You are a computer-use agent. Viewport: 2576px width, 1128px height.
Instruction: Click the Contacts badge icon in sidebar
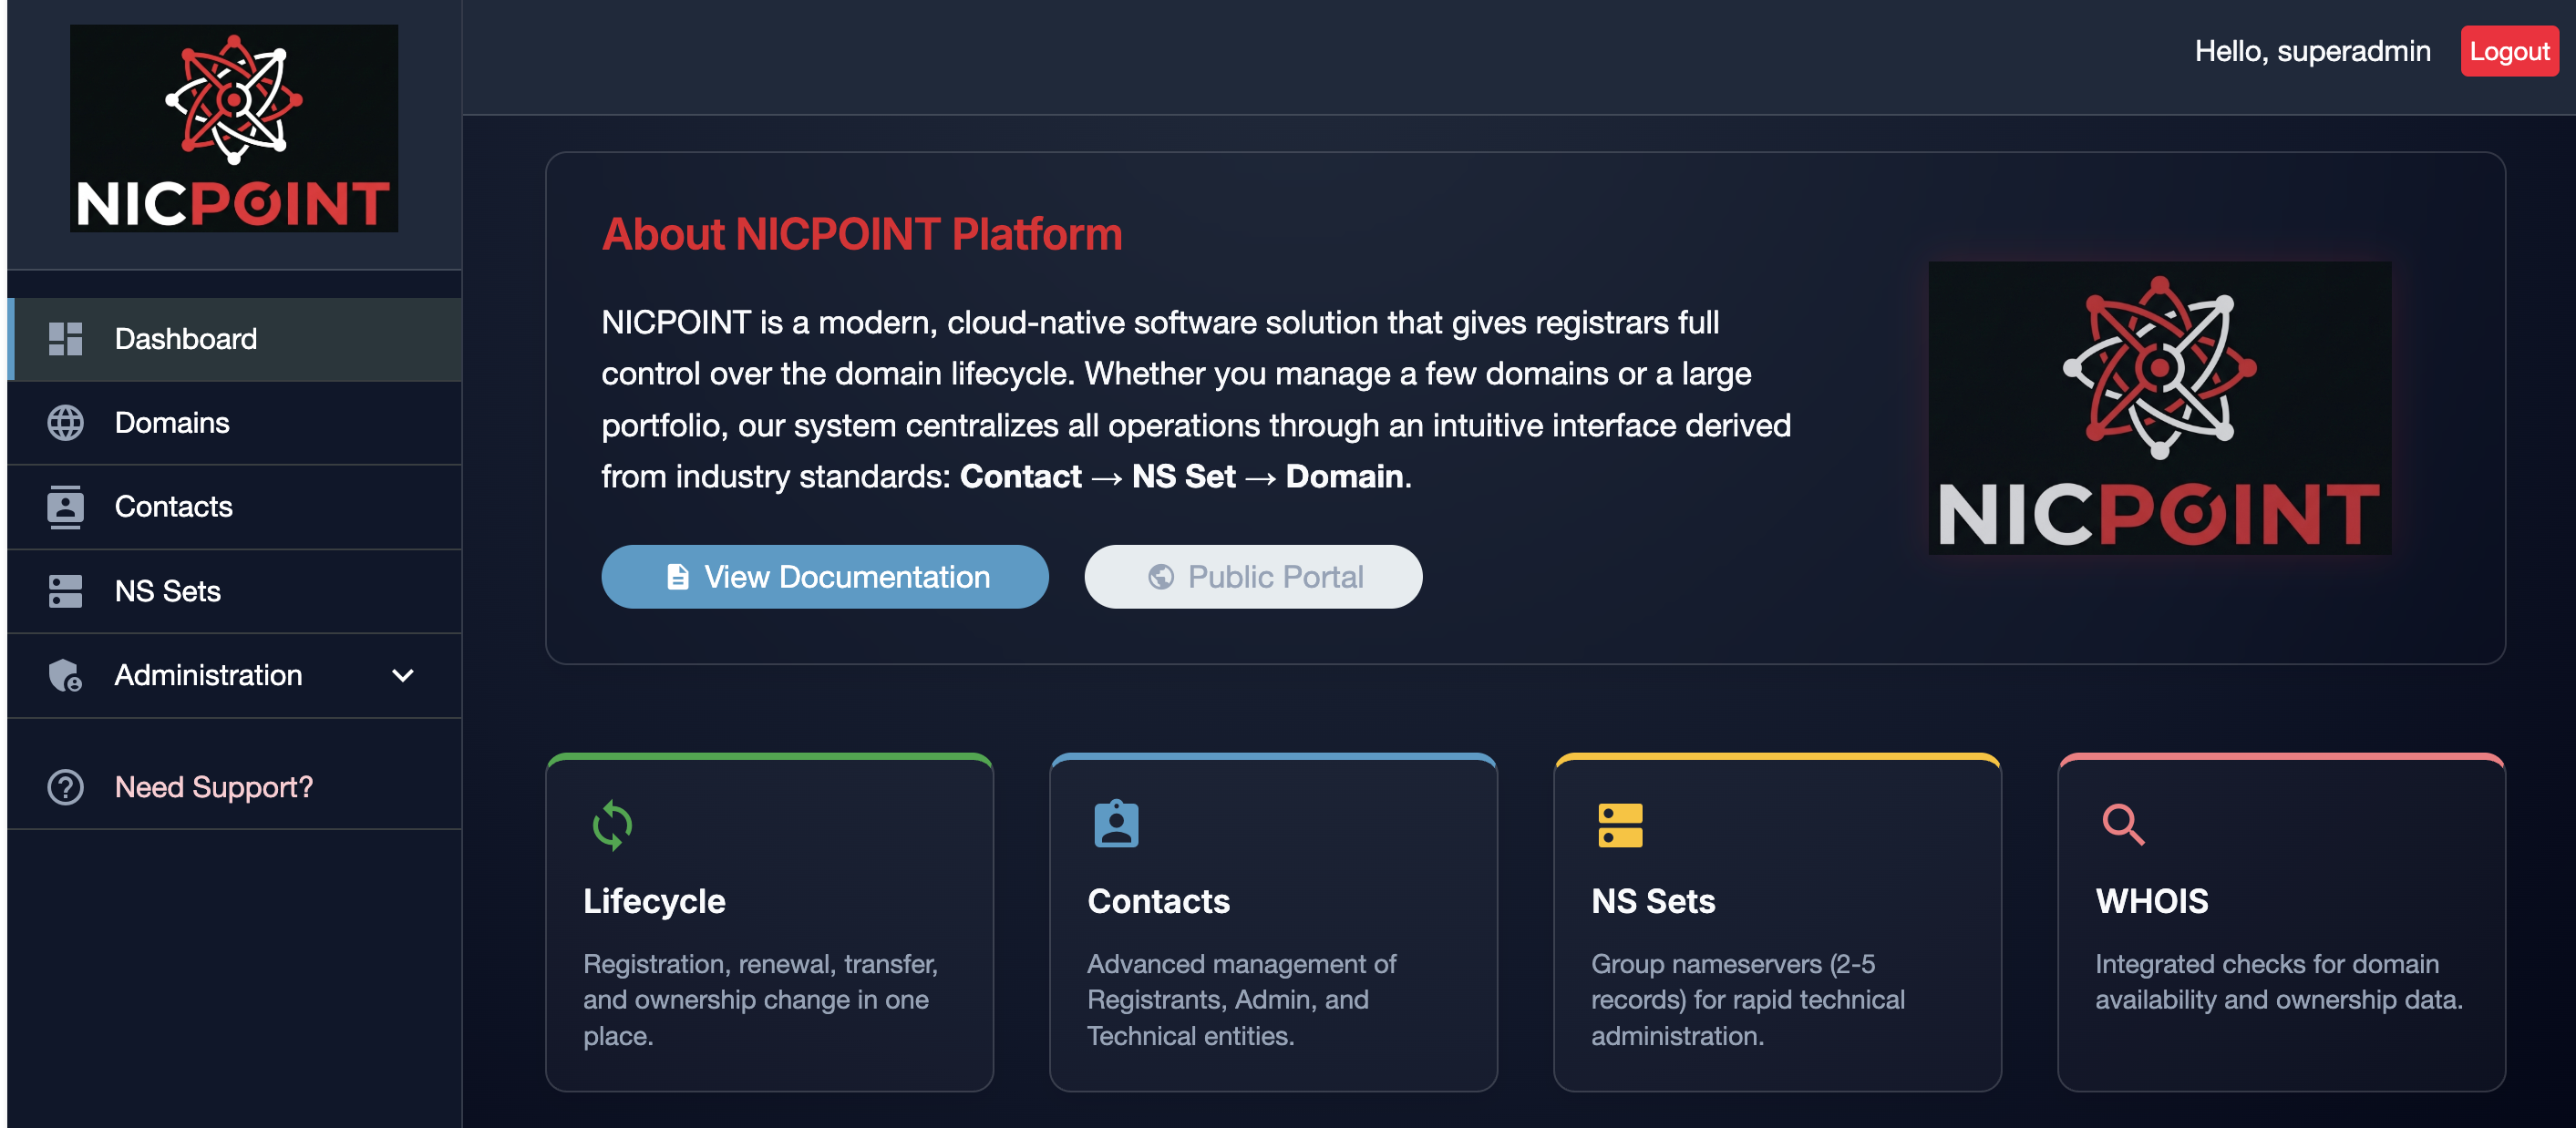65,507
